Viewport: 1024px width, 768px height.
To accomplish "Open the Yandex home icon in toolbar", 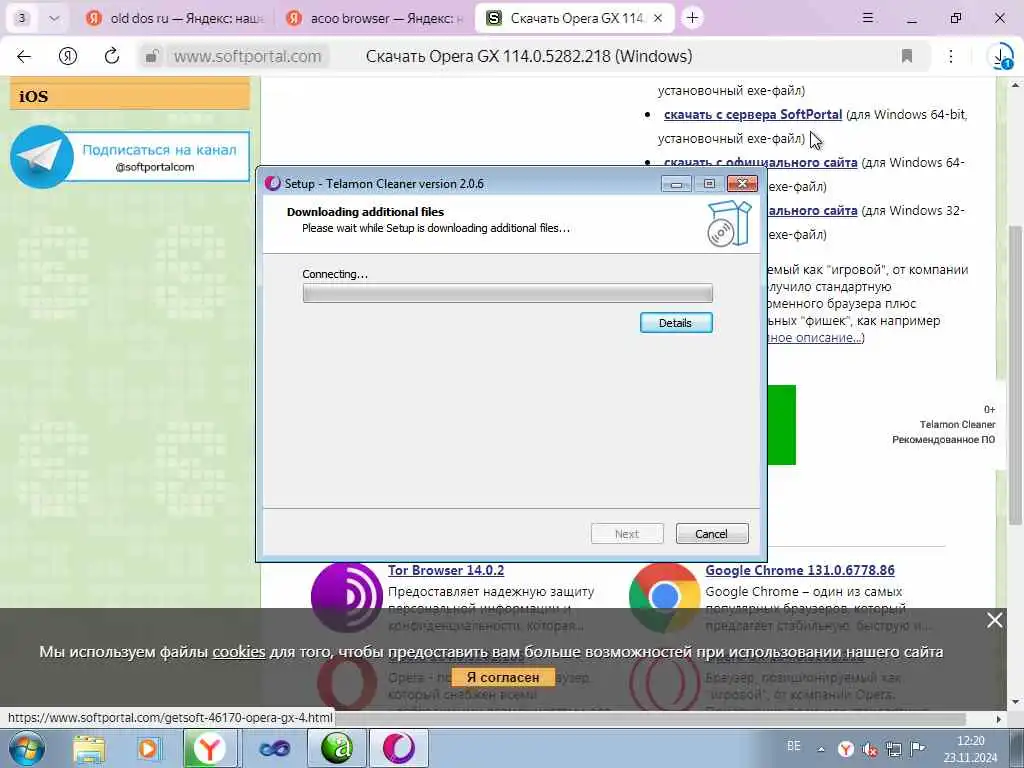I will coord(68,56).
